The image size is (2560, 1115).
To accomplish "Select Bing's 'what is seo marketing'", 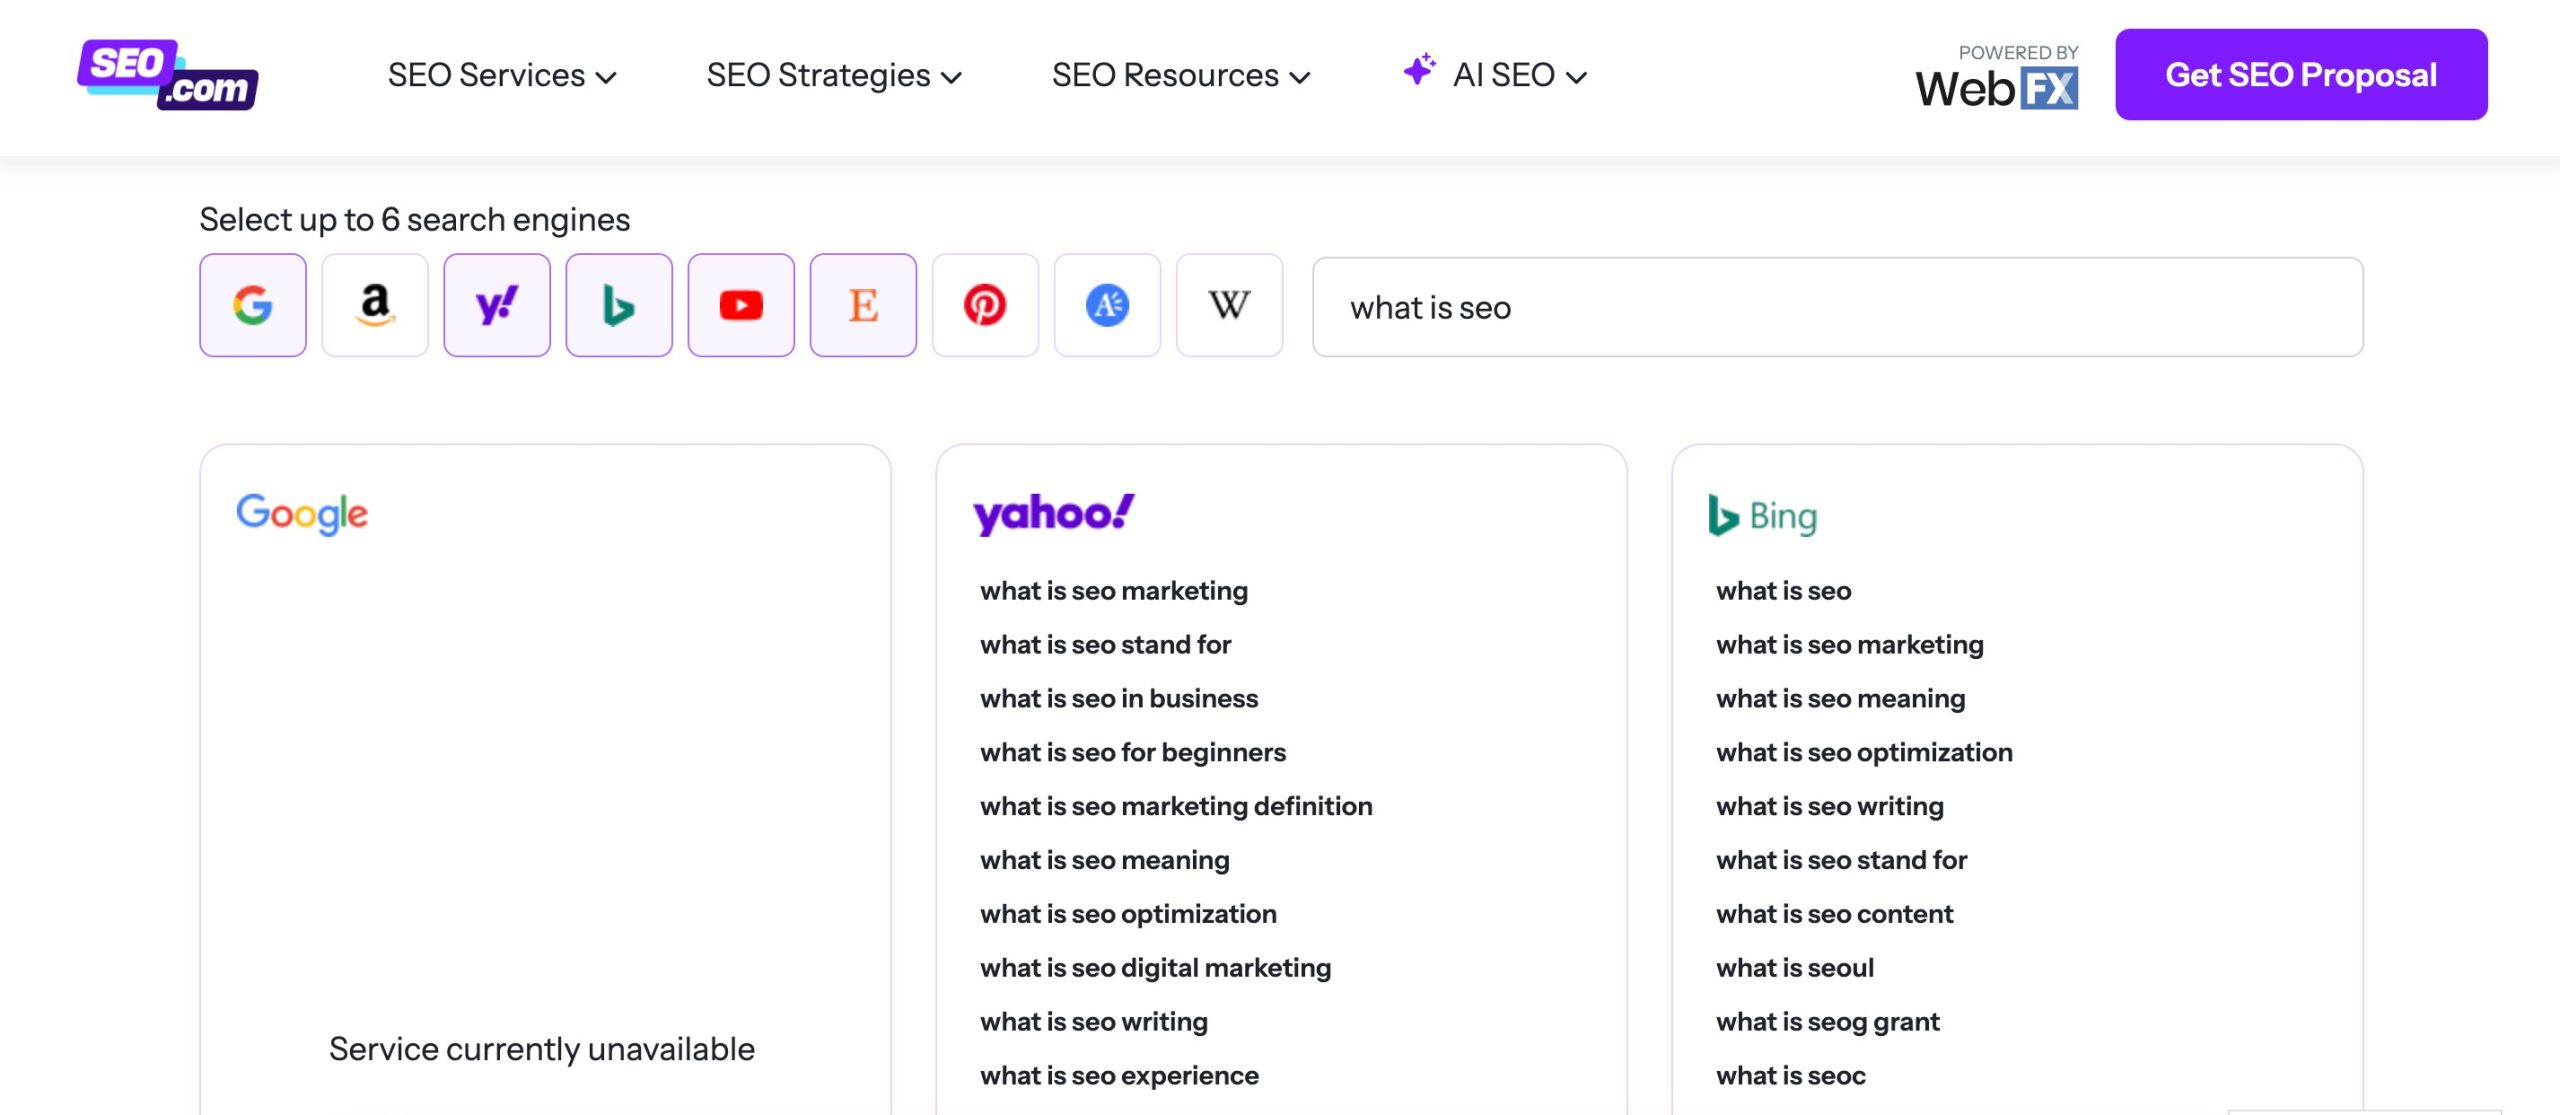I will click(1850, 645).
